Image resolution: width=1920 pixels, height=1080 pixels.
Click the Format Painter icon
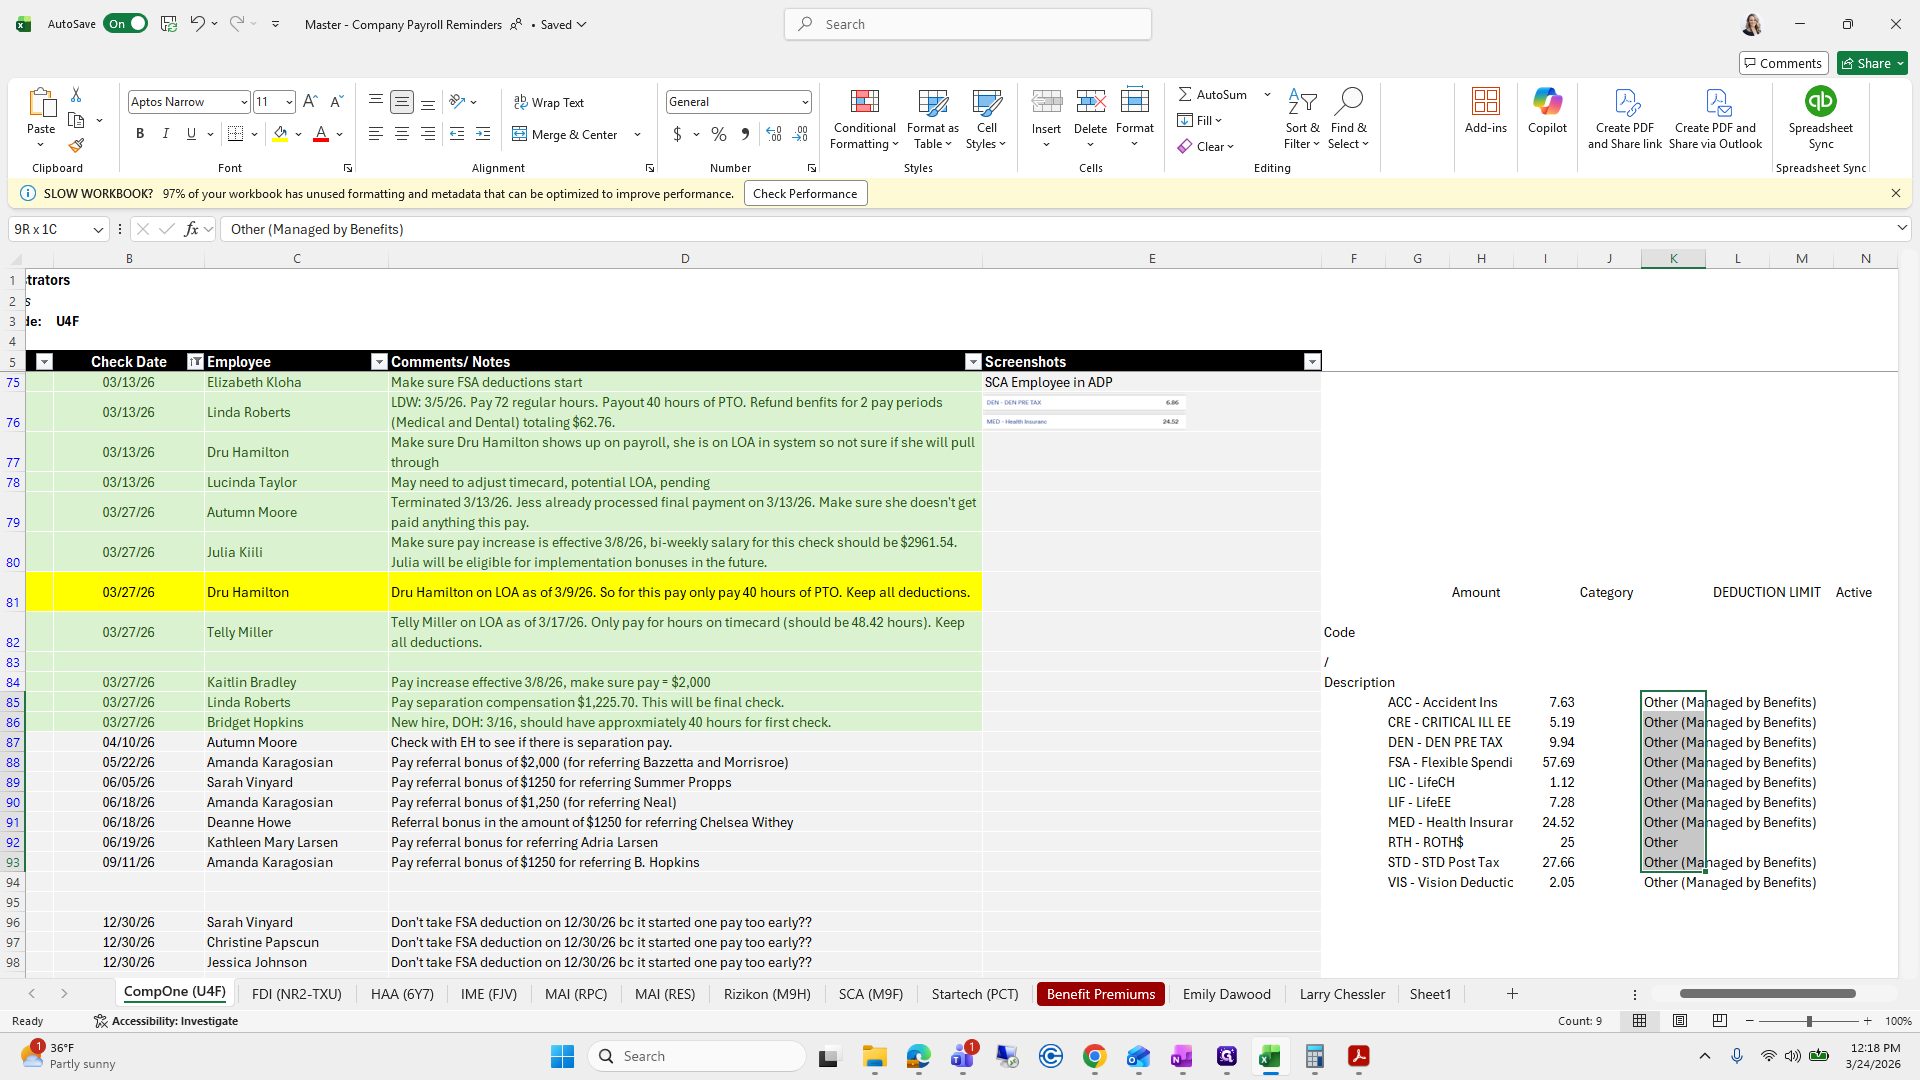pos(76,146)
